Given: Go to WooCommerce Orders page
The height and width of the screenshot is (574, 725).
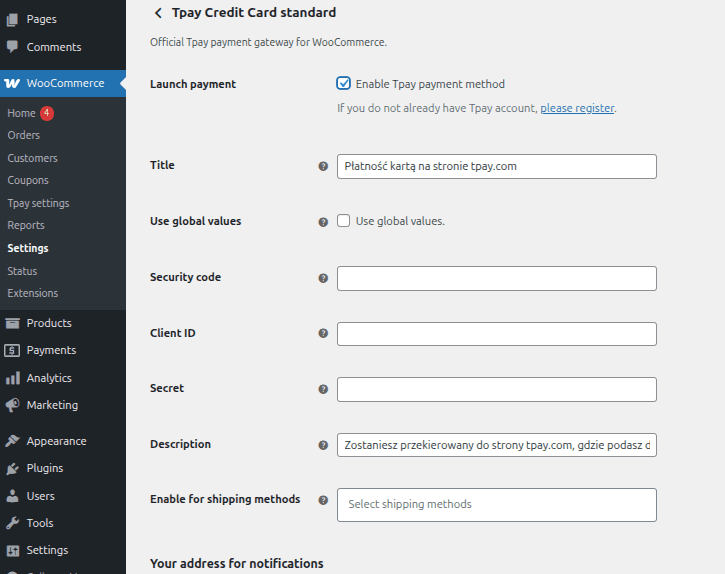Looking at the screenshot, I should [24, 135].
